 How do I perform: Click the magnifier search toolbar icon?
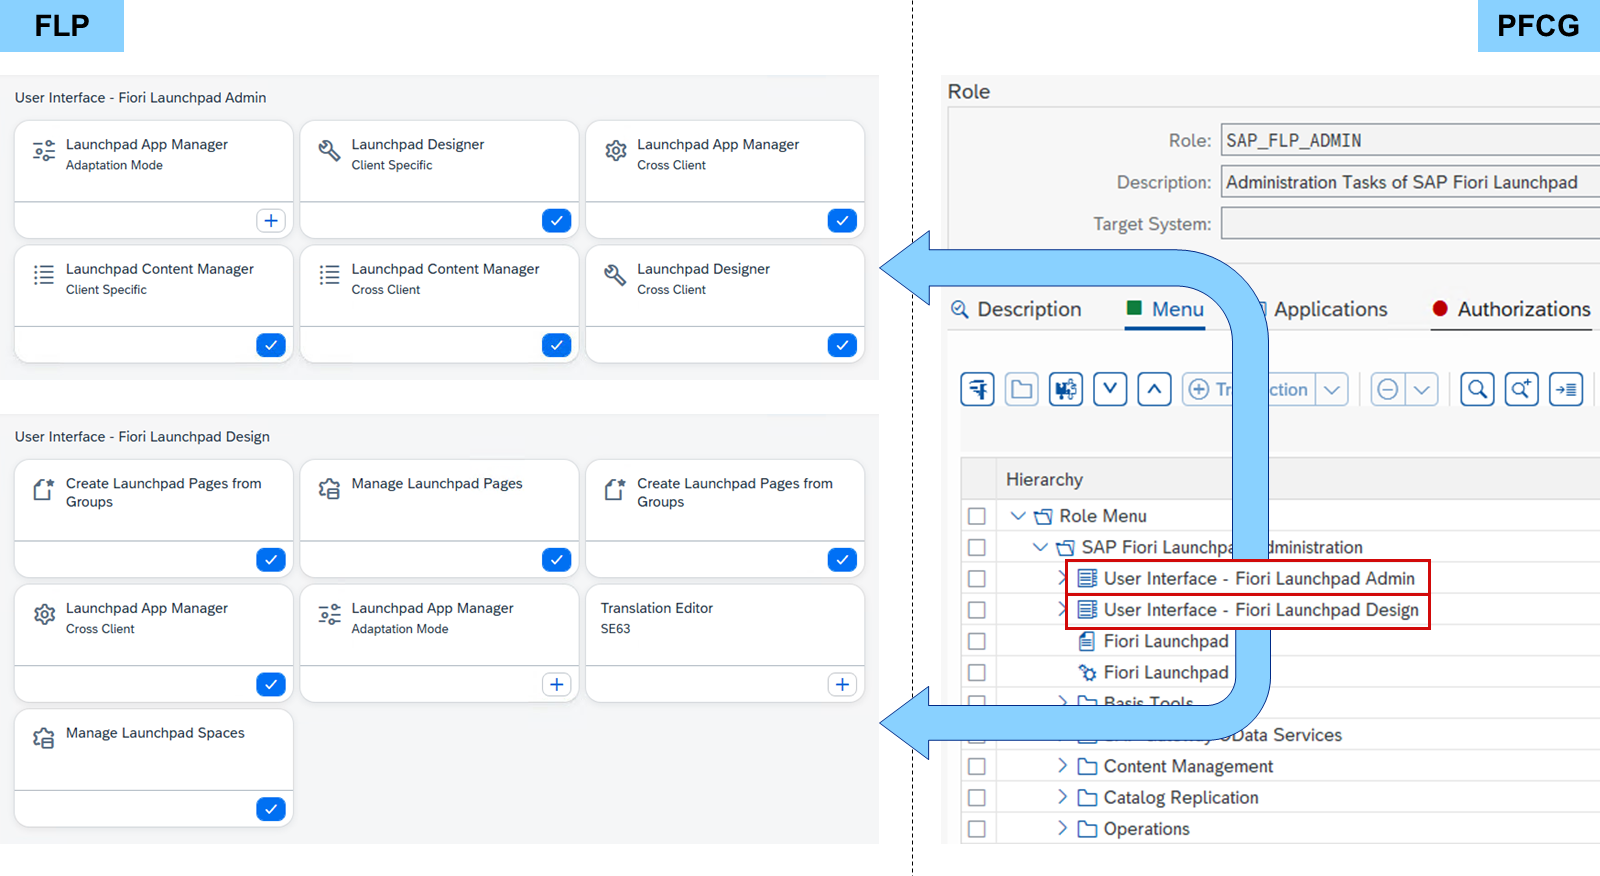pos(1477,389)
